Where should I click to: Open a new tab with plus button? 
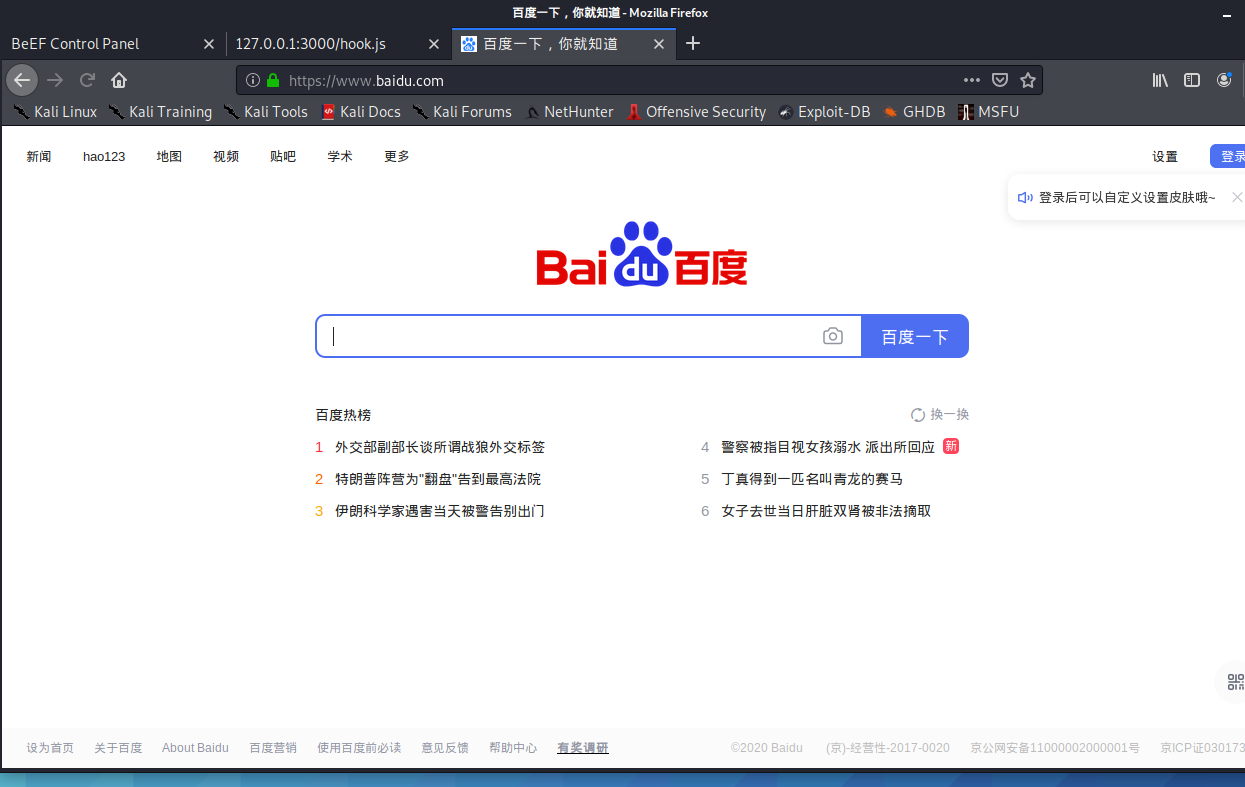pyautogui.click(x=693, y=43)
